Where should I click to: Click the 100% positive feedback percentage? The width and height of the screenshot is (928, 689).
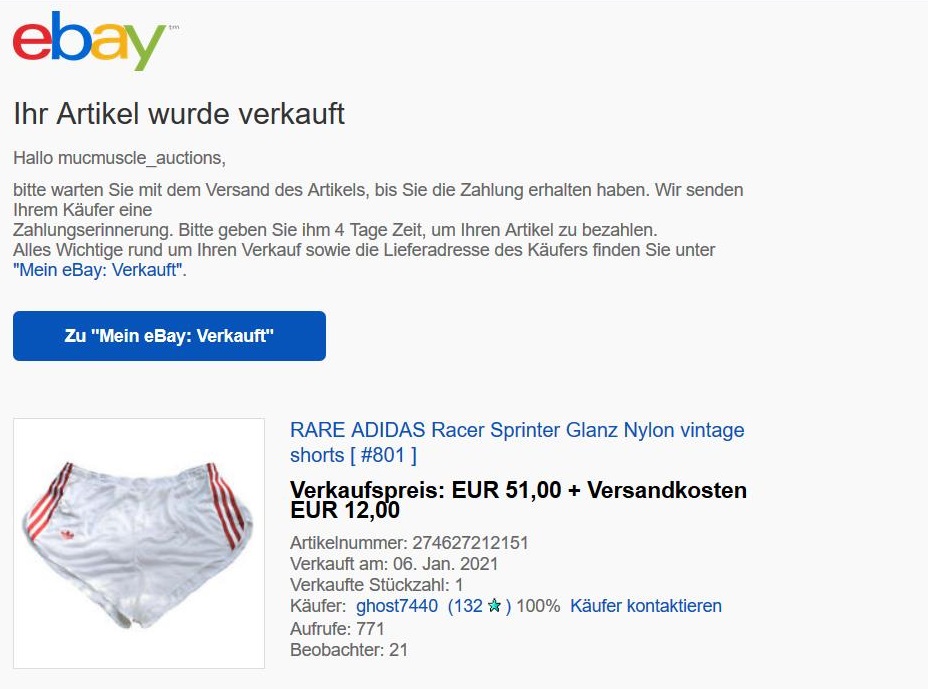pyautogui.click(x=538, y=606)
